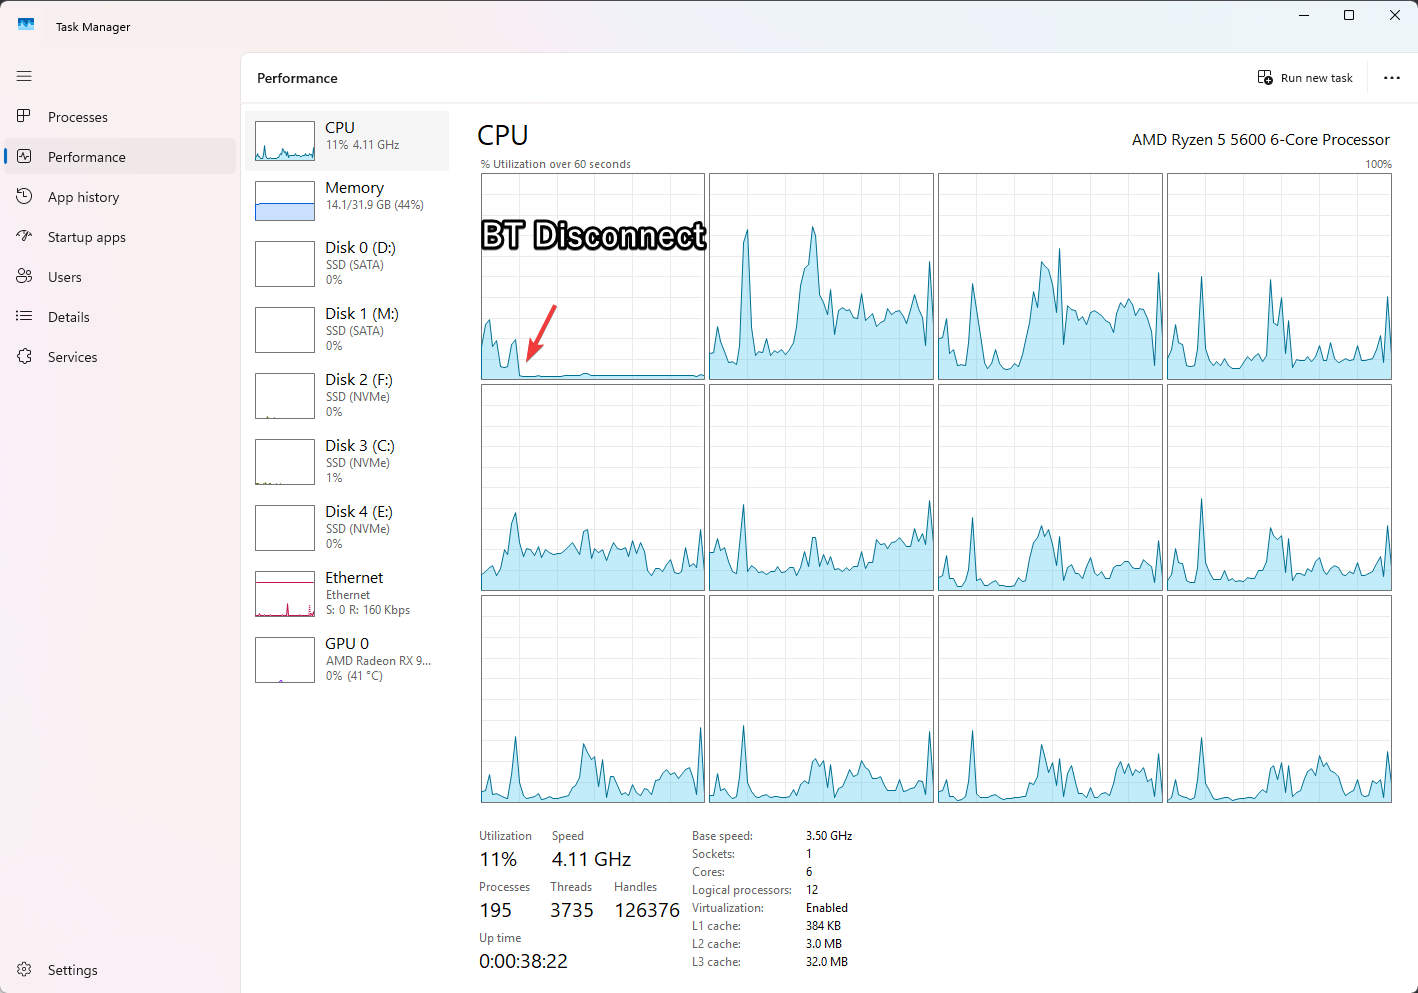Click the 11% utilization value
Image resolution: width=1418 pixels, height=993 pixels.
(x=498, y=860)
